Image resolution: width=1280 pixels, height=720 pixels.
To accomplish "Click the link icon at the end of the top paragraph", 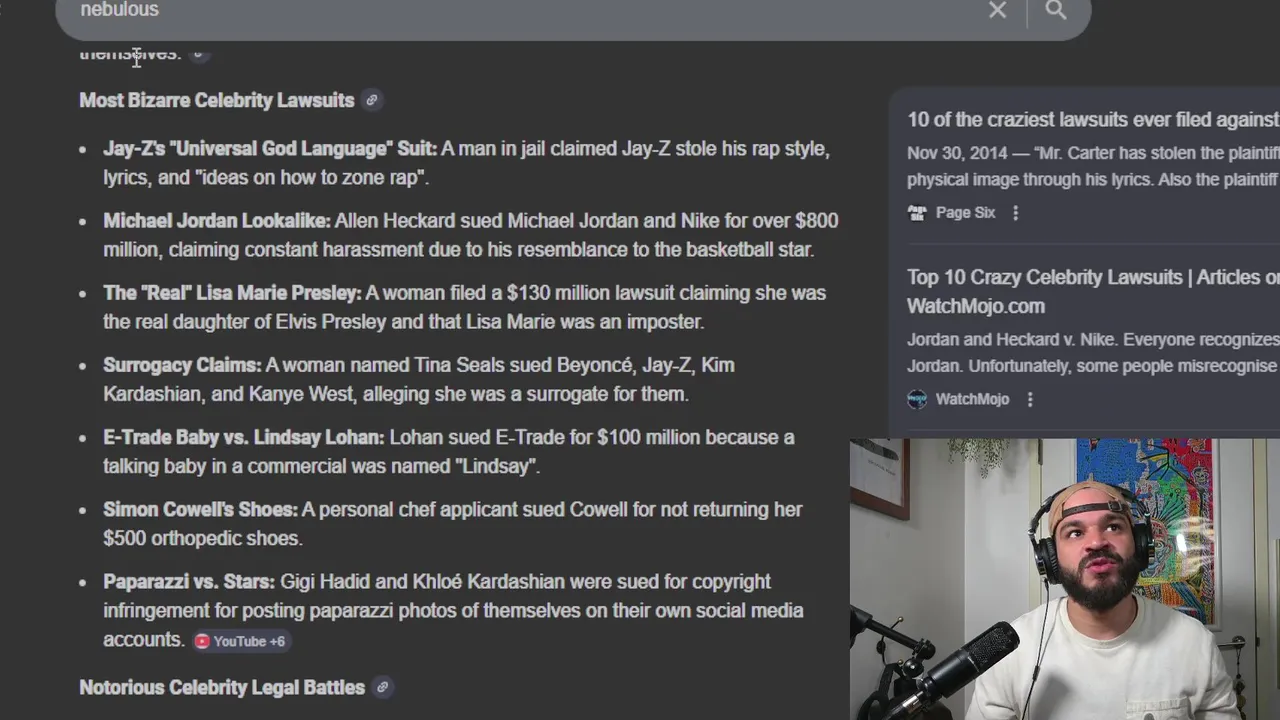I will click(198, 53).
